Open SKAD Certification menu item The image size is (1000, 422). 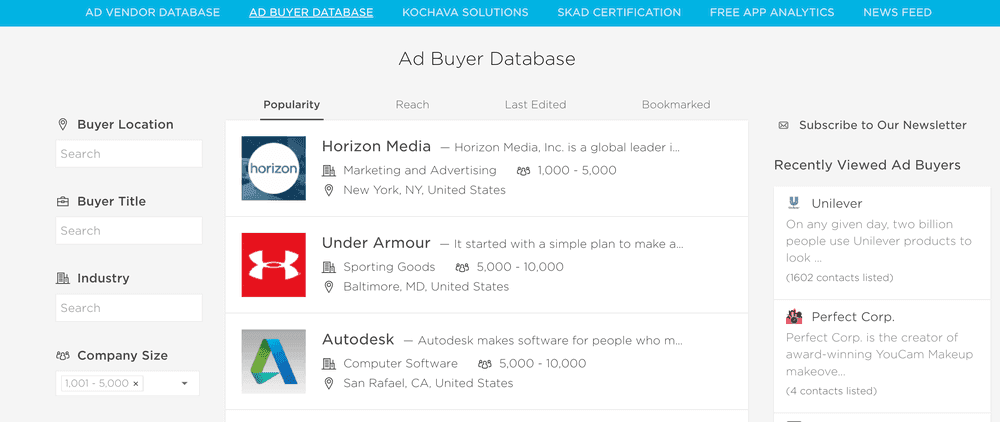pos(619,12)
